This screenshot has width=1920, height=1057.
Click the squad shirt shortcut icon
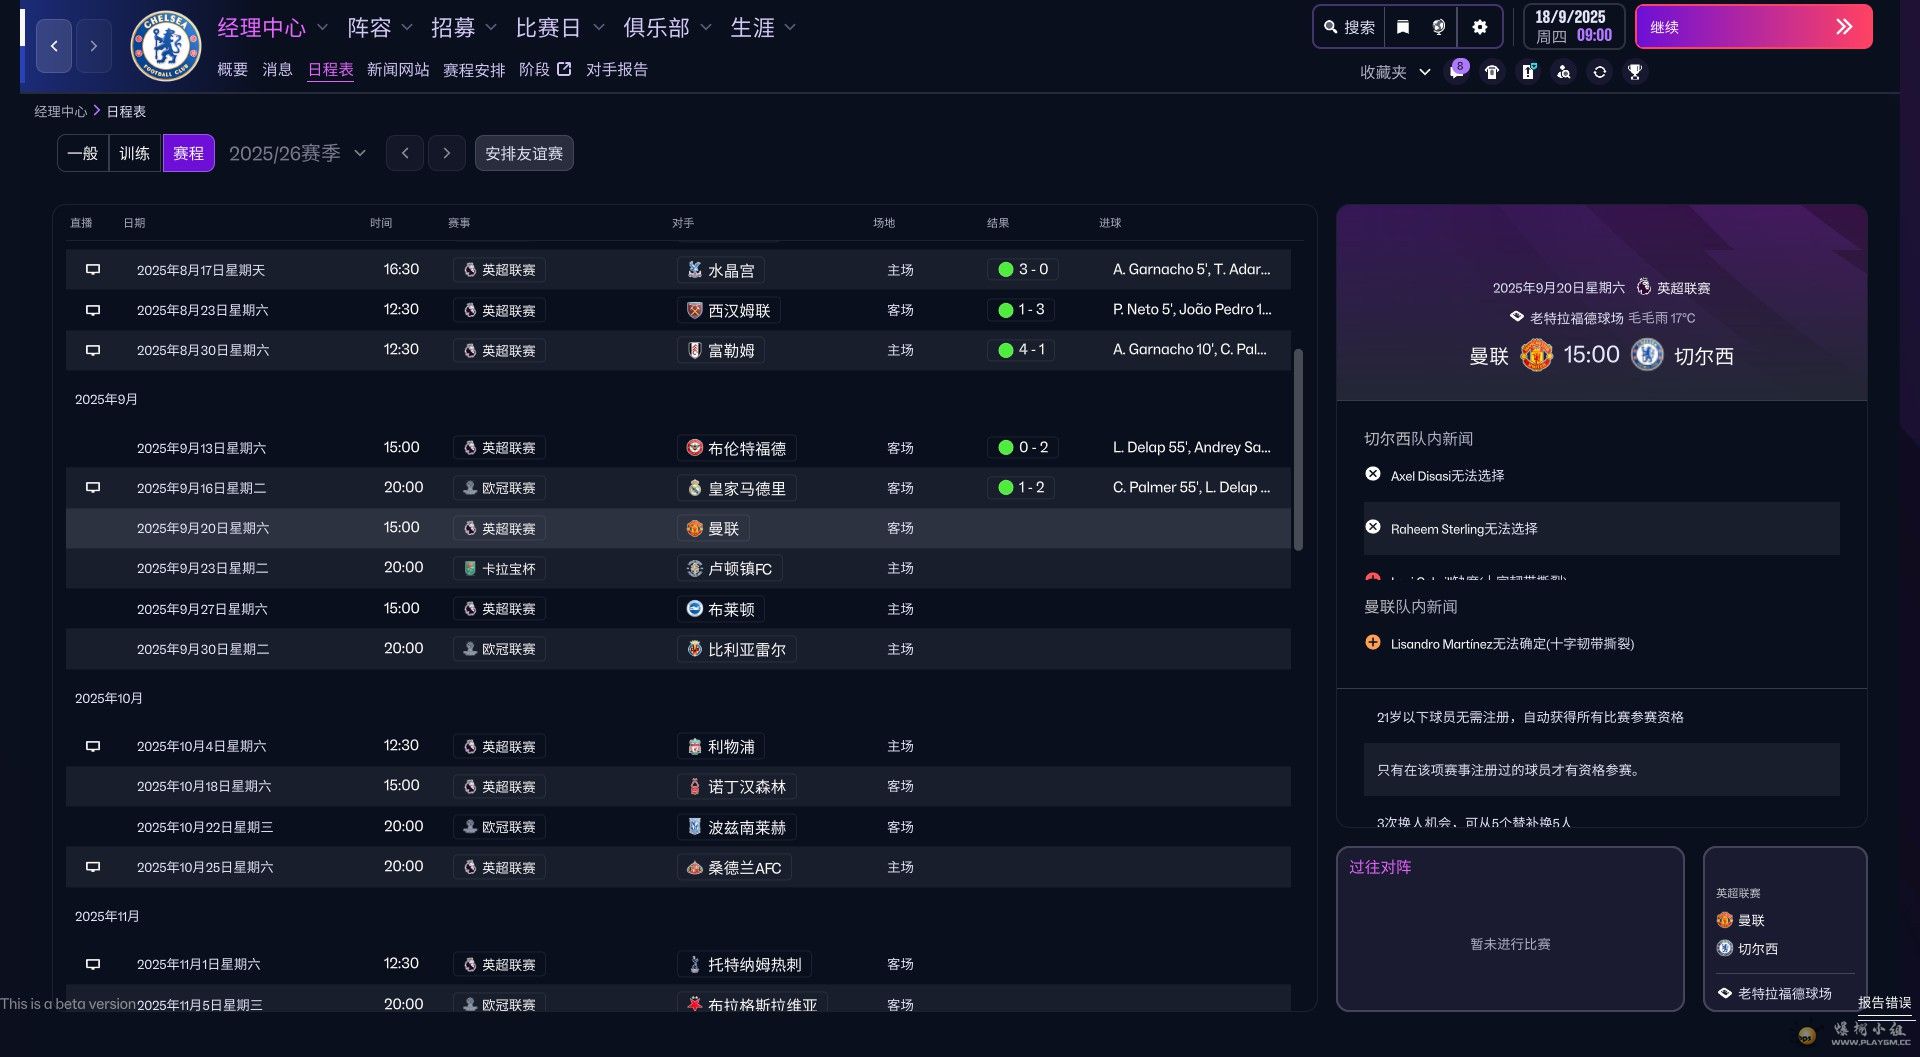[x=1492, y=72]
